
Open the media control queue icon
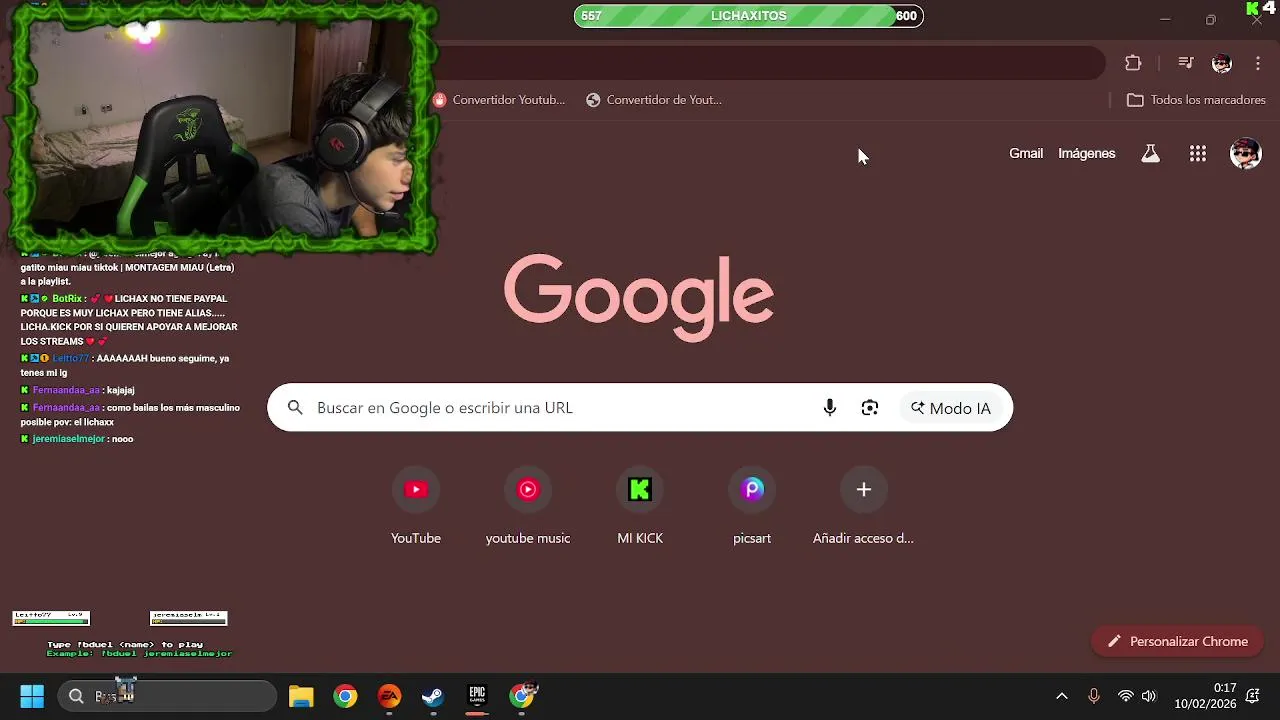point(1186,63)
